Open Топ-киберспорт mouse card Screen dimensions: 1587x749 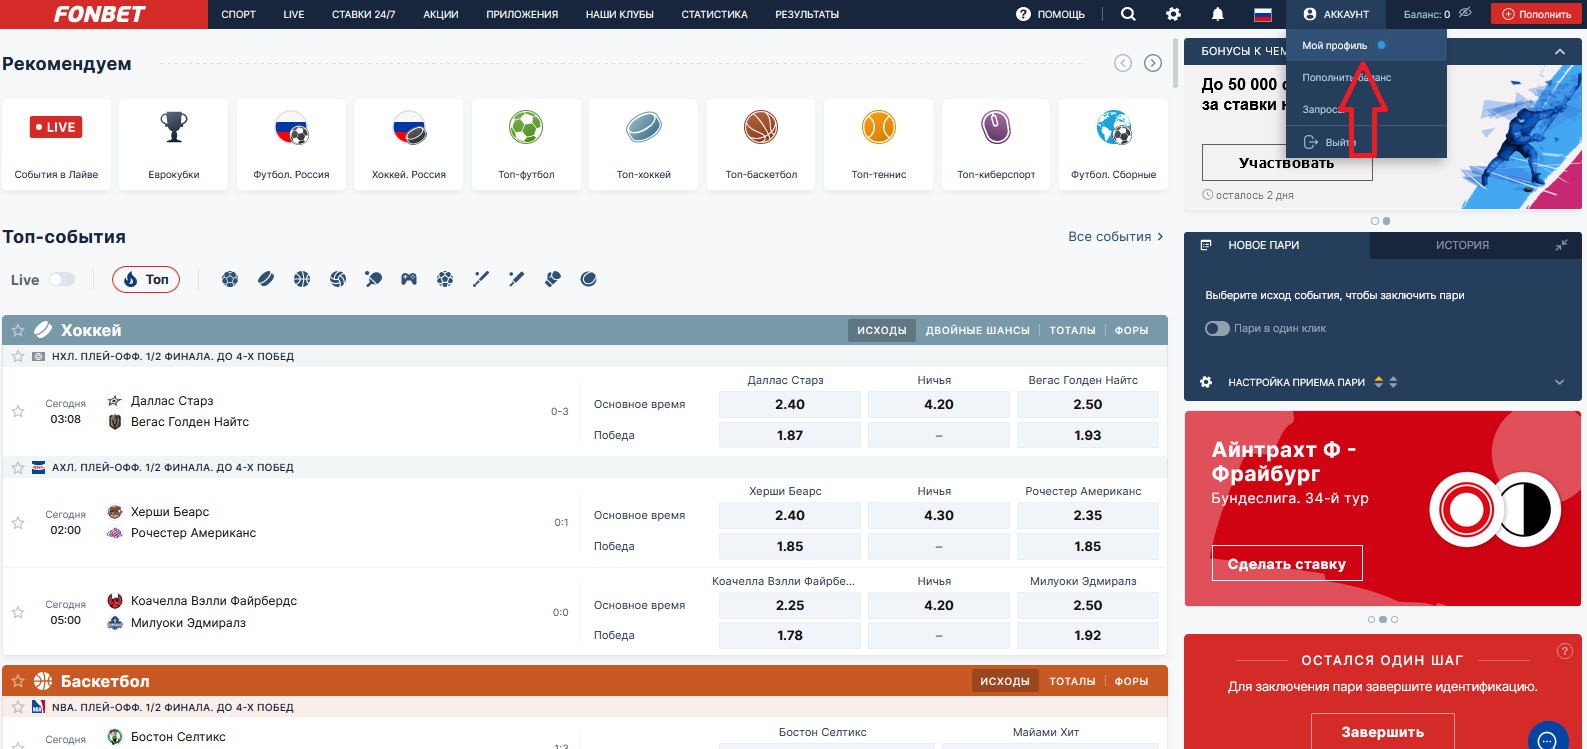(x=996, y=144)
